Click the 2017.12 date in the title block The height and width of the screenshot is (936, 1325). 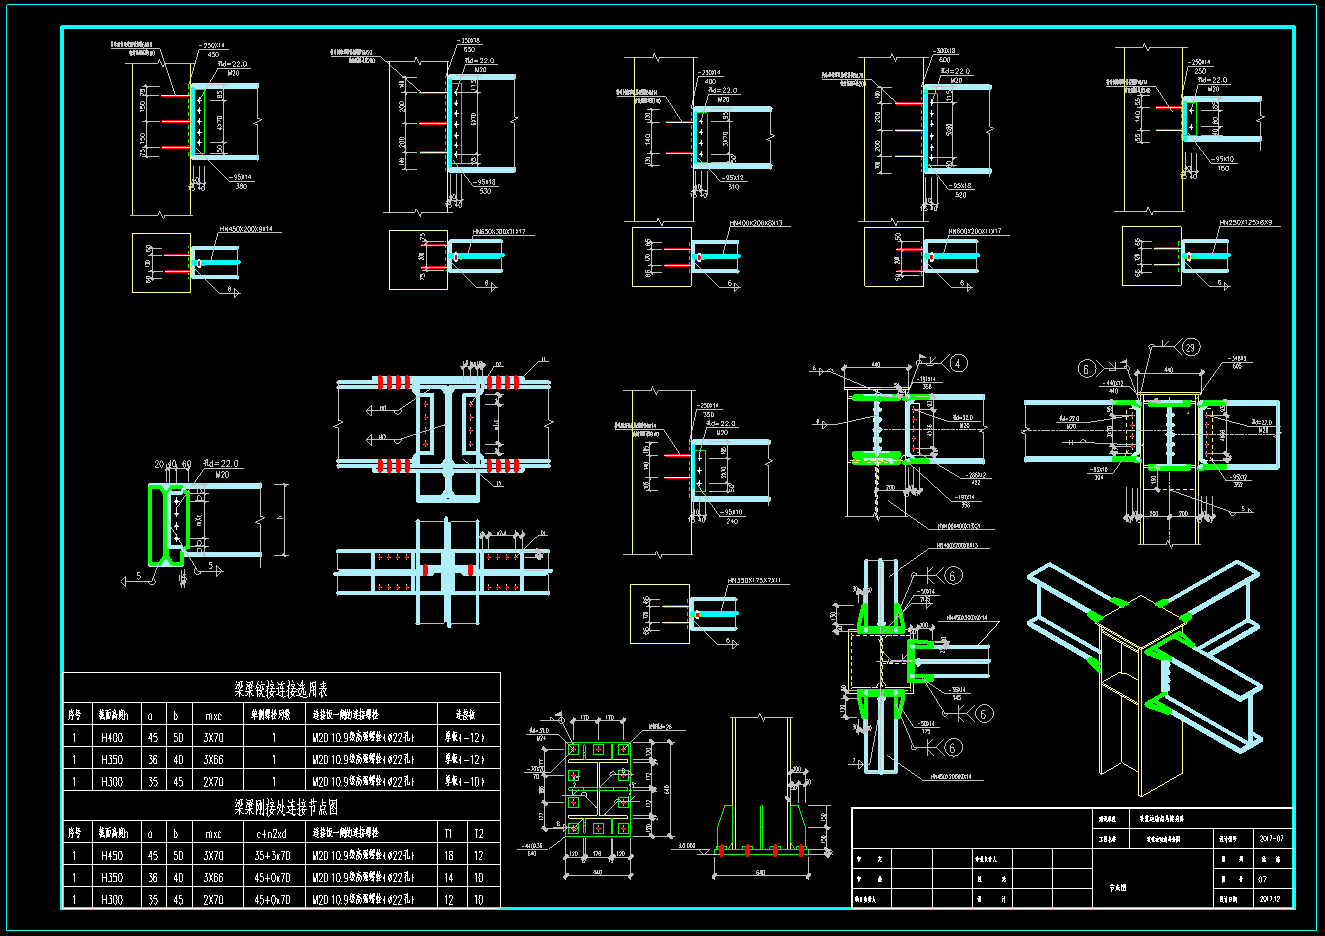click(1272, 899)
